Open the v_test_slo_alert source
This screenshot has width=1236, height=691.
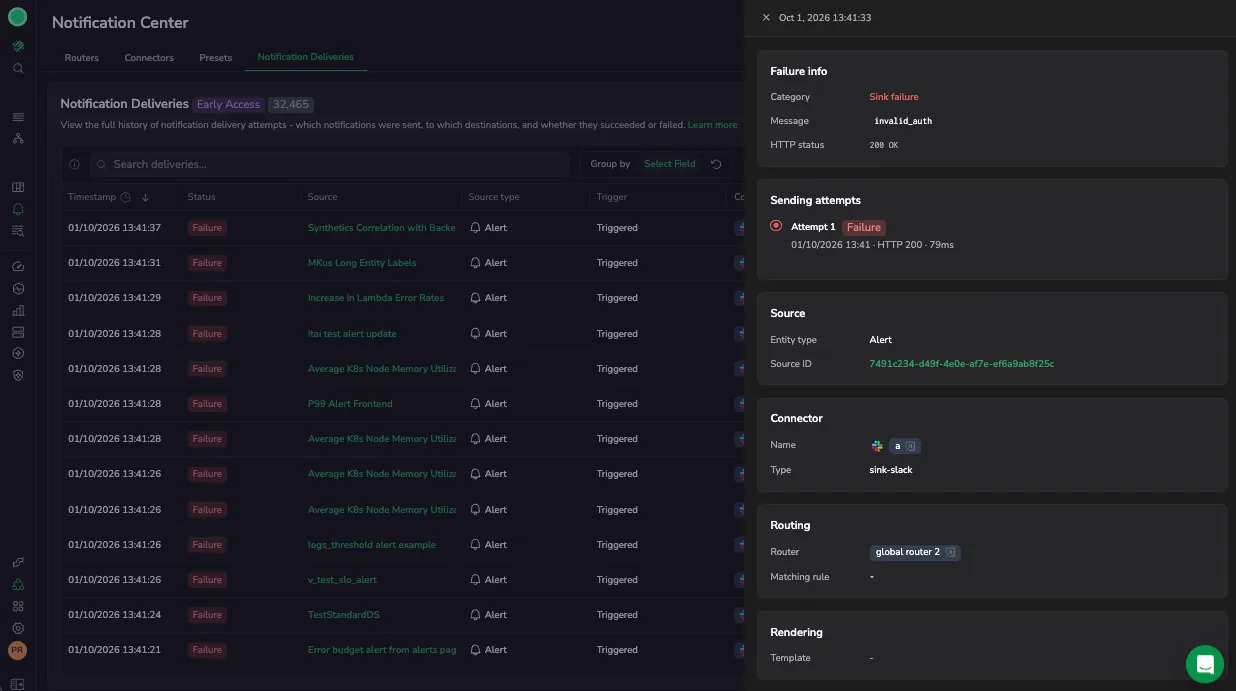342,580
